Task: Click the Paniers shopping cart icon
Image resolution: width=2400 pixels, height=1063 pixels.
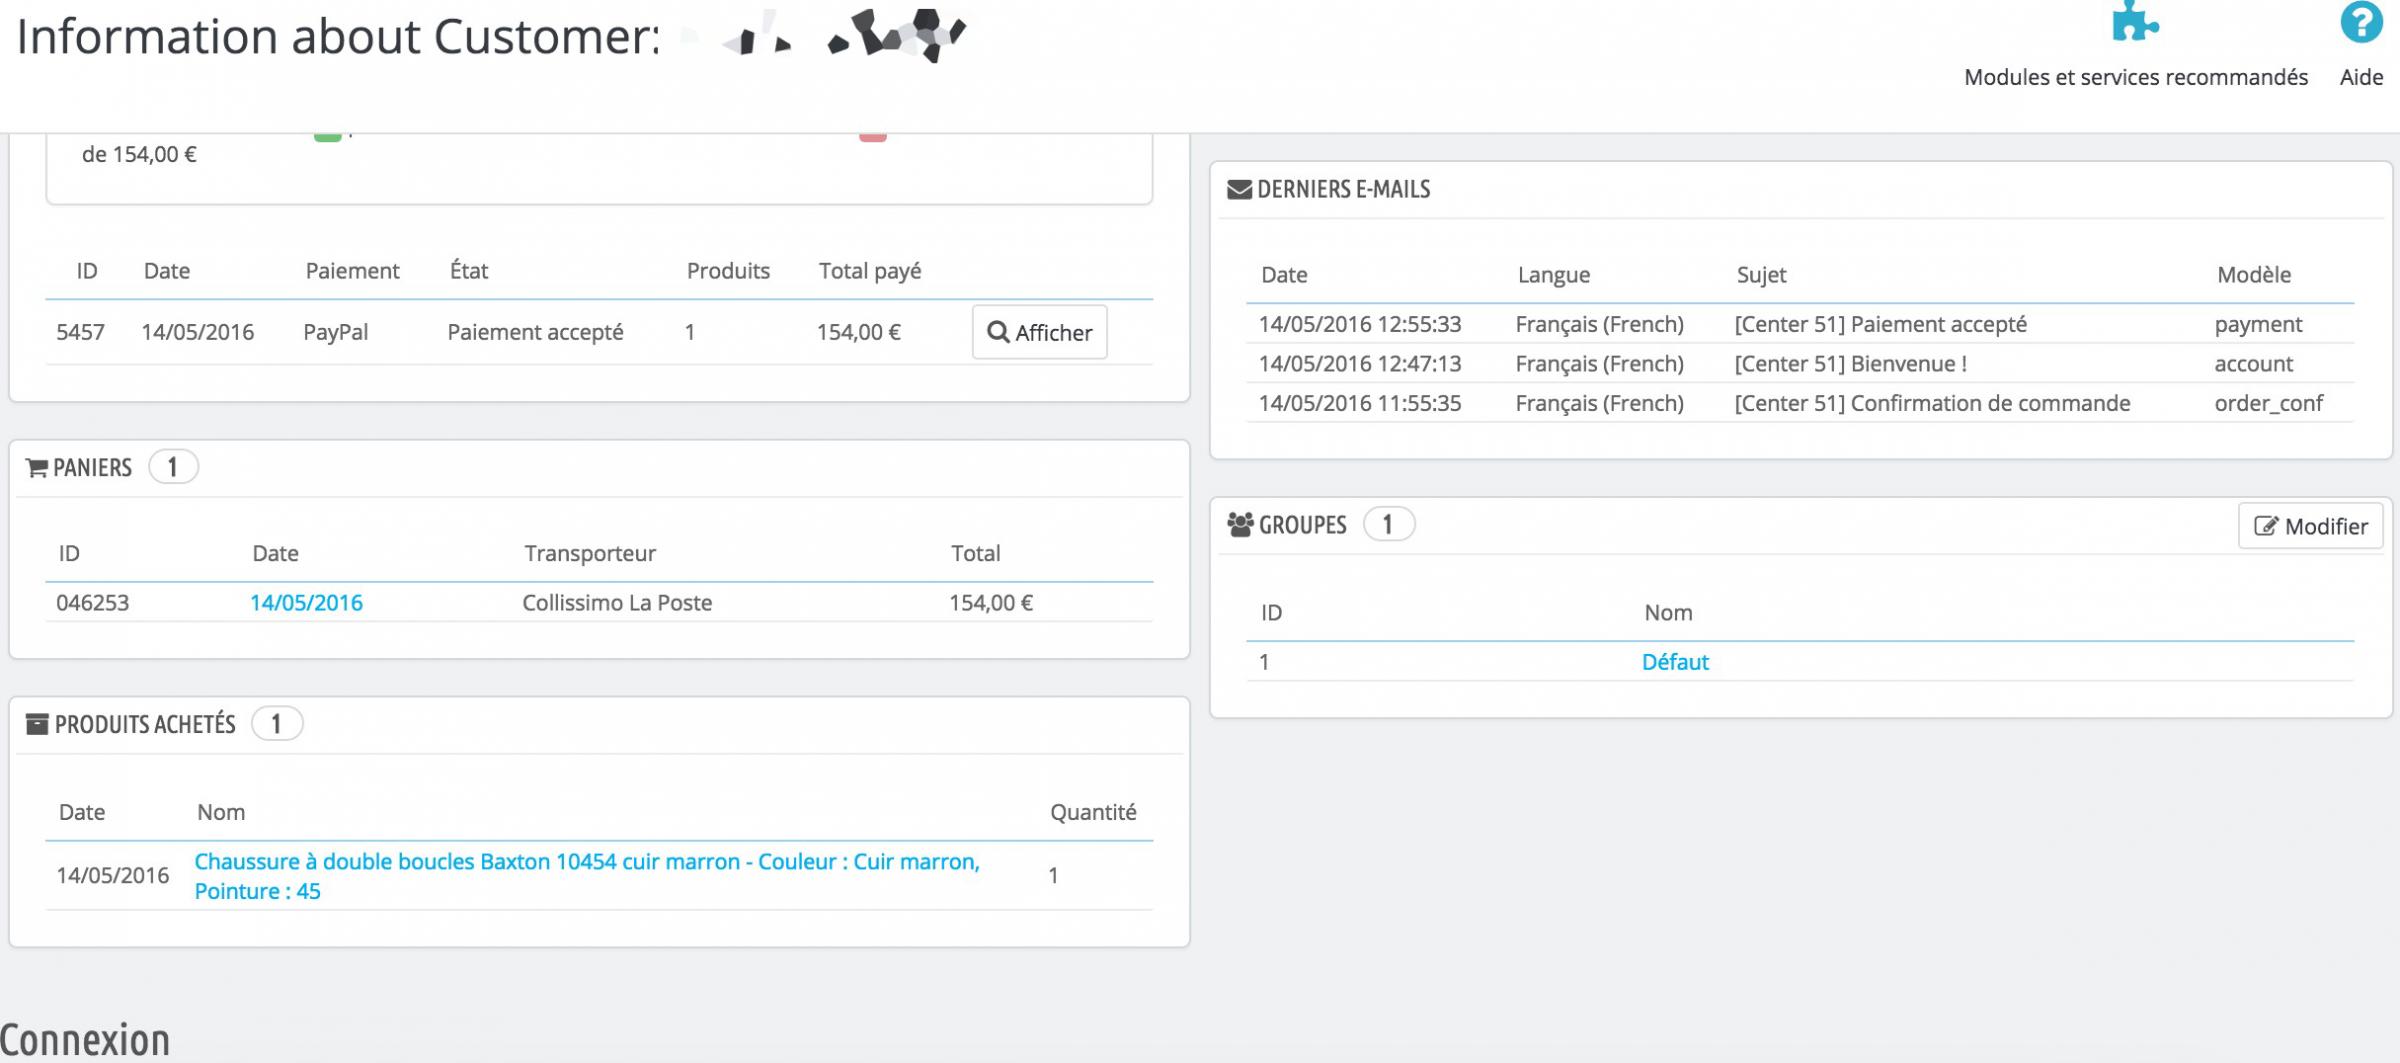Action: coord(37,468)
